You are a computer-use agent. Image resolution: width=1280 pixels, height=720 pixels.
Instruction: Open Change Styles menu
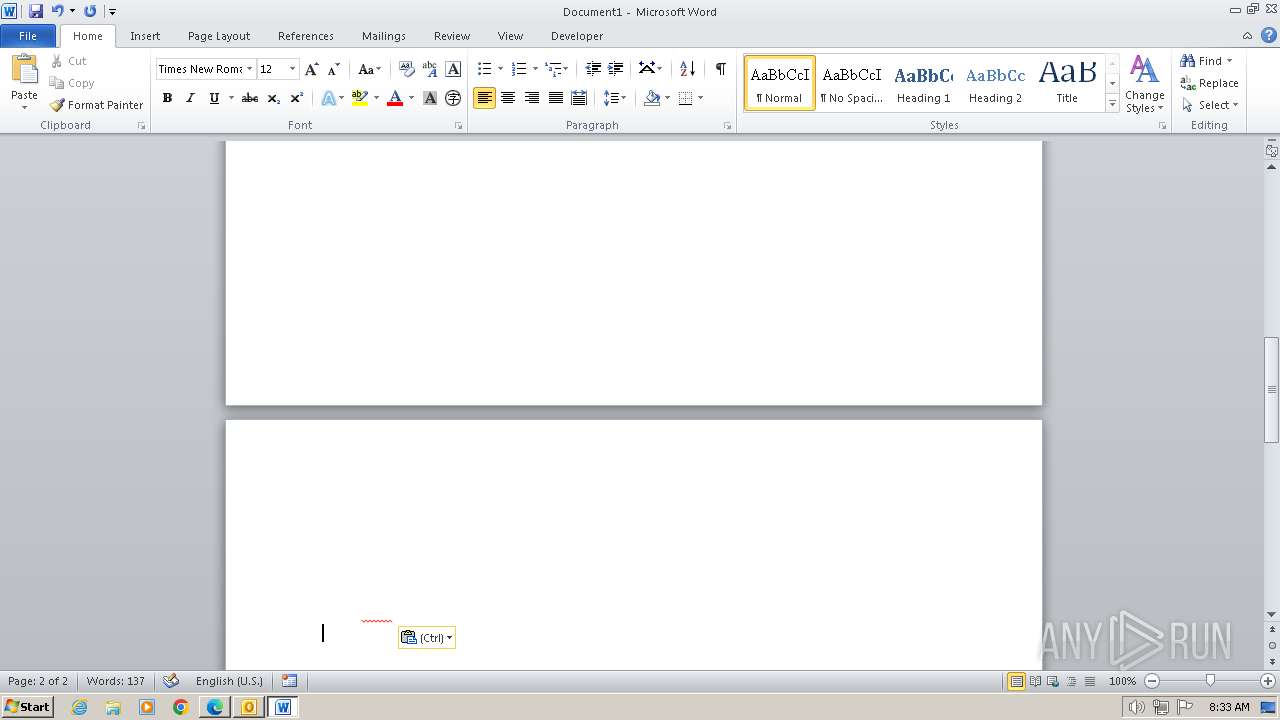[1144, 84]
